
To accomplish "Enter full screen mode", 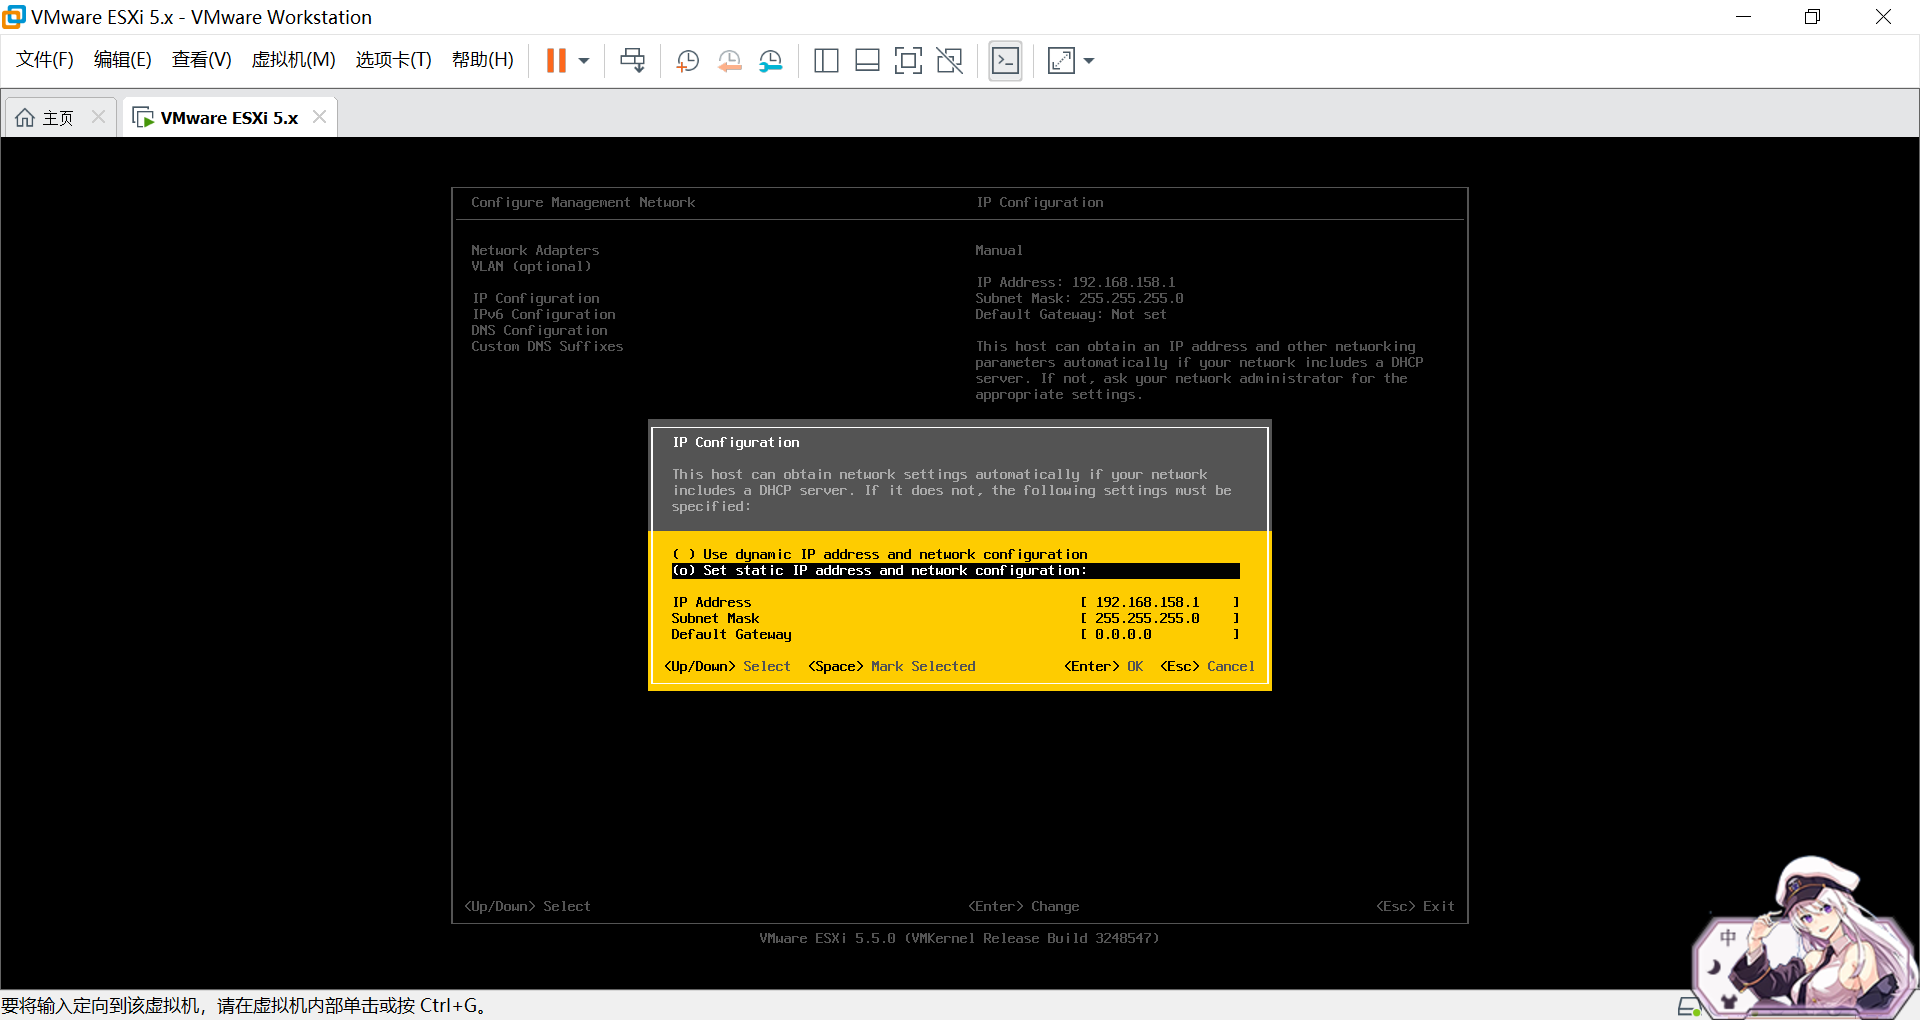I will tap(908, 61).
